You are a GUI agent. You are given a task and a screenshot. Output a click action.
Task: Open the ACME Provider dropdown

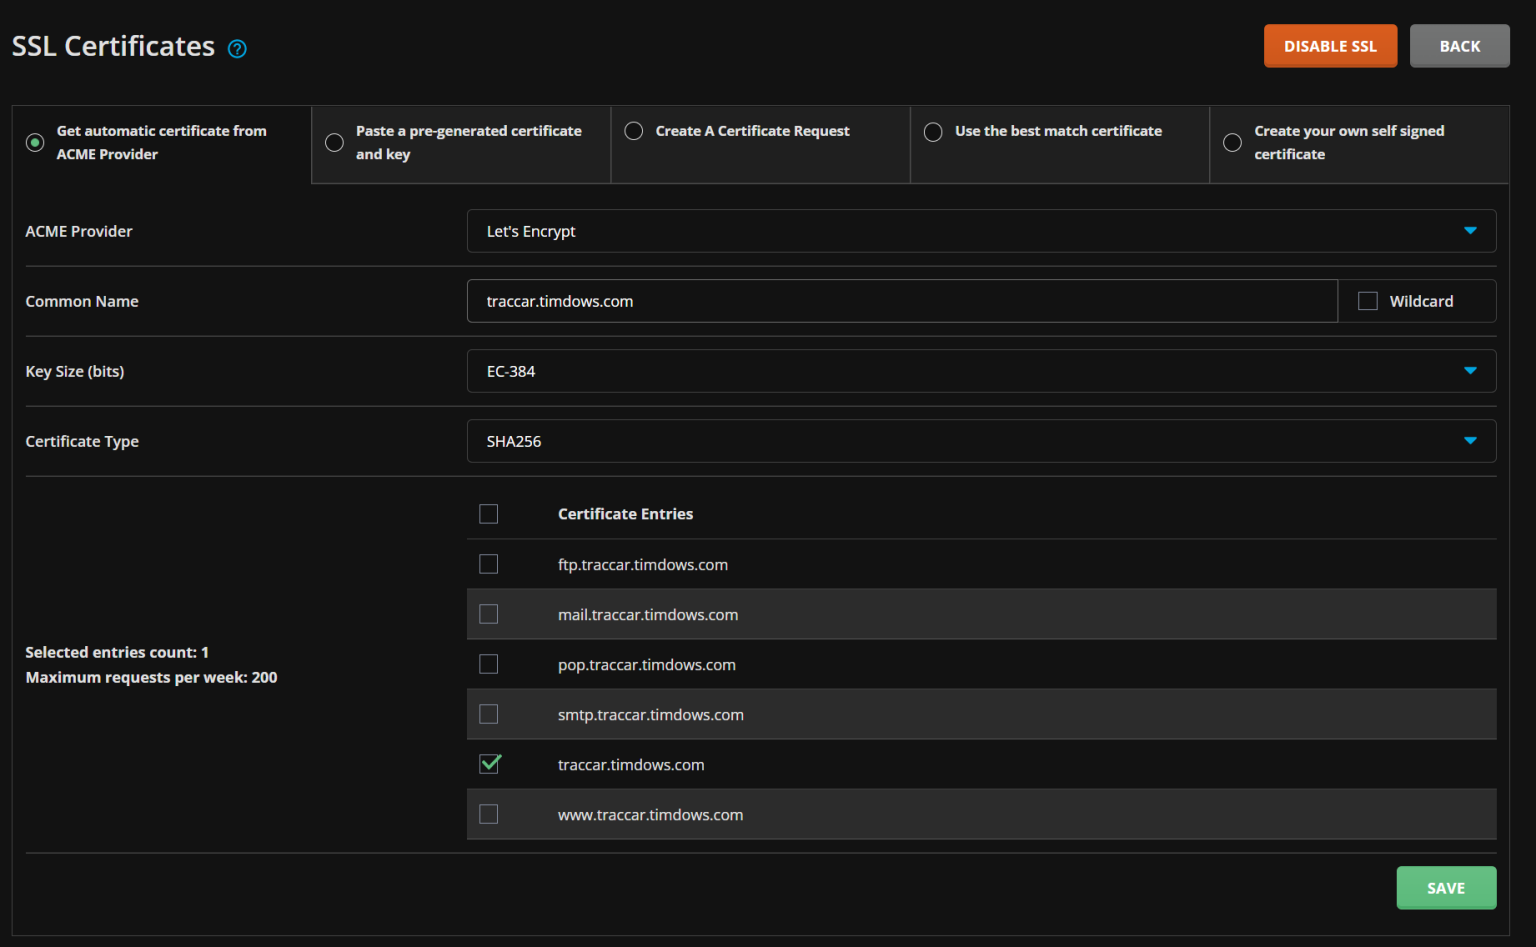pyautogui.click(x=981, y=231)
